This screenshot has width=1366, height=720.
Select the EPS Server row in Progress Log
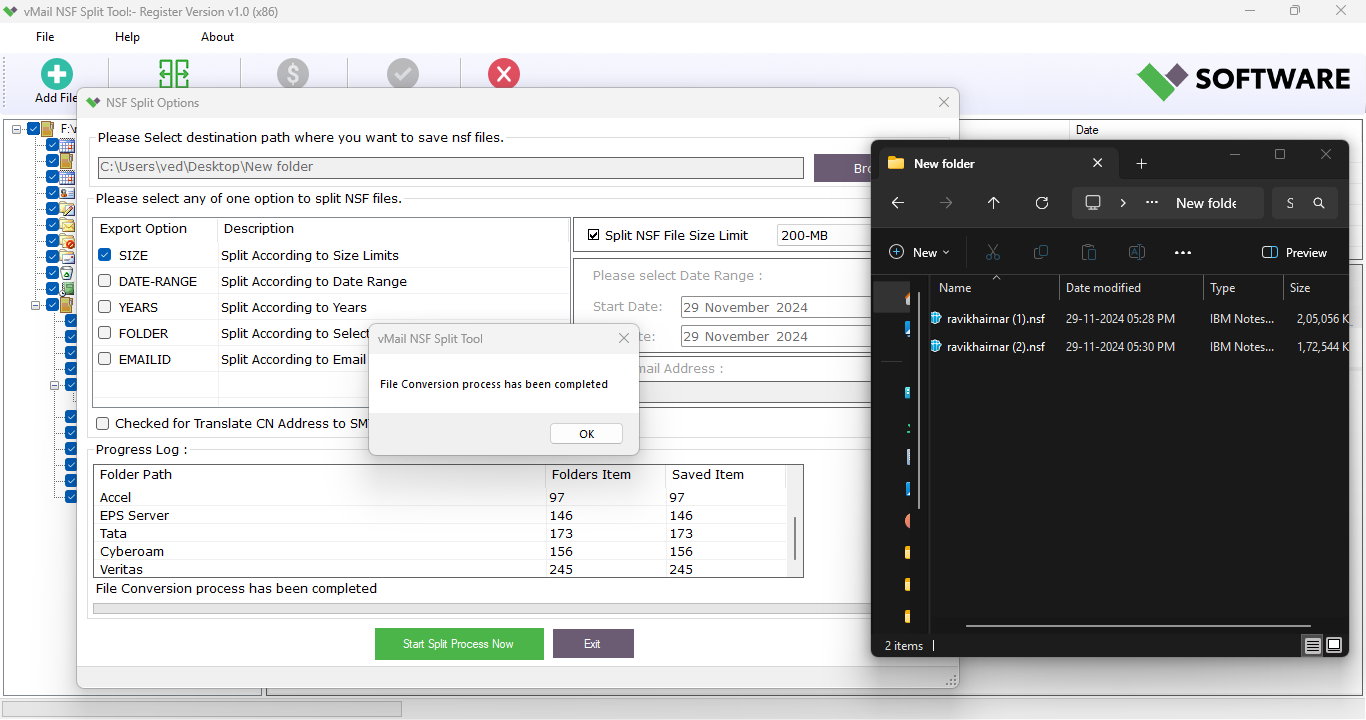coord(440,516)
